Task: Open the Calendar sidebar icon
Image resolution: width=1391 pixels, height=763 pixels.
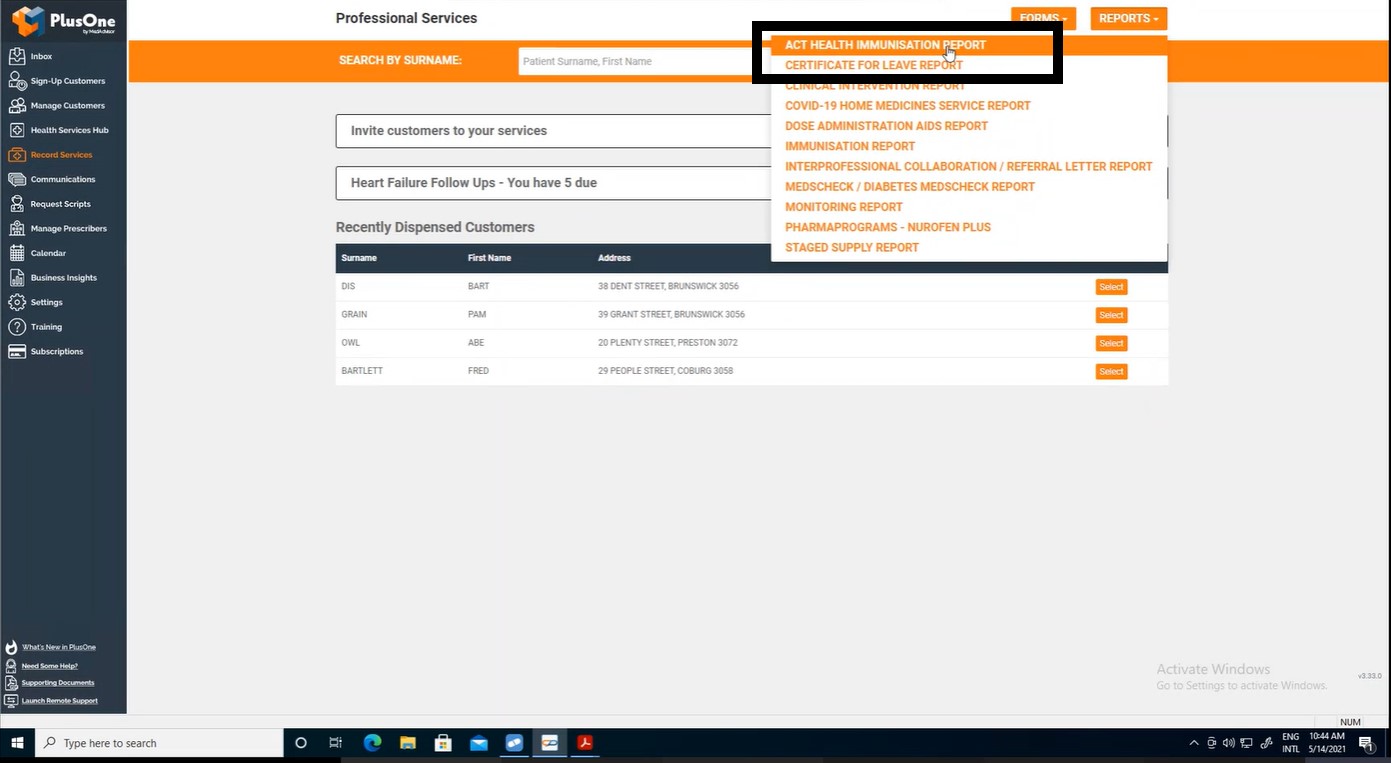Action: tap(16, 253)
